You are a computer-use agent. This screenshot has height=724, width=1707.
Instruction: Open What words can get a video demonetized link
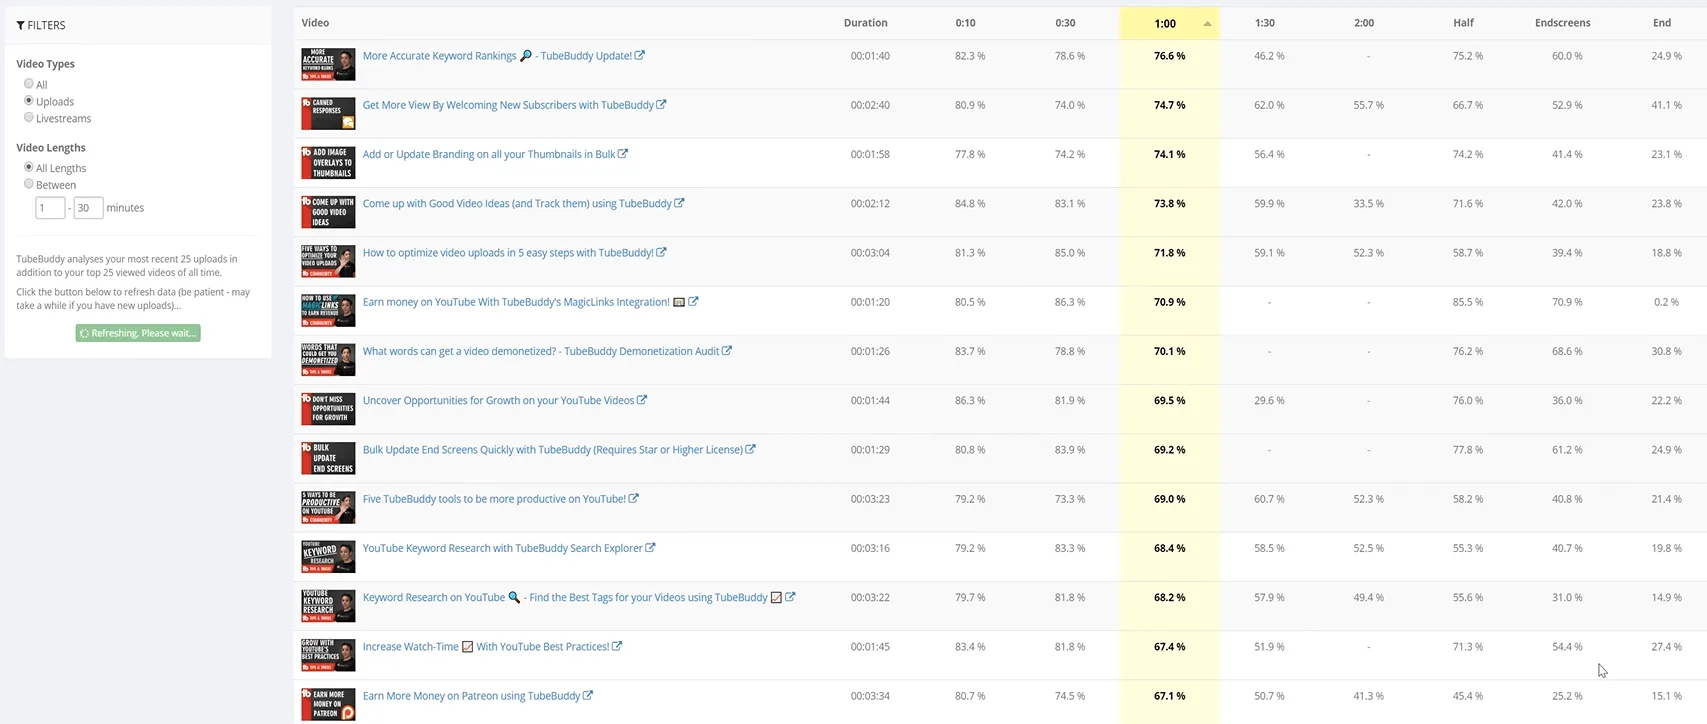point(541,351)
